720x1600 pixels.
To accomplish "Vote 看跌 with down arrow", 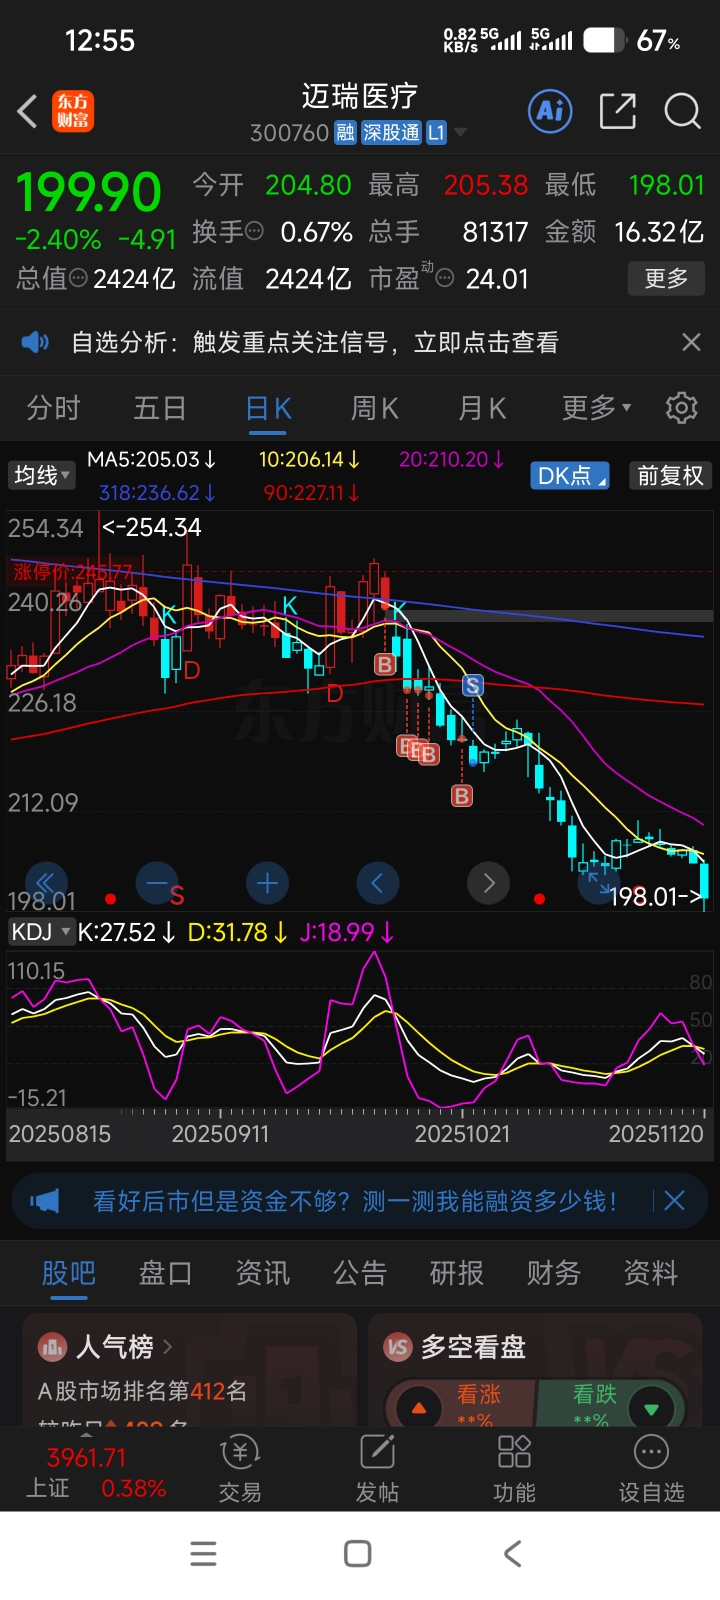I will coord(652,1409).
